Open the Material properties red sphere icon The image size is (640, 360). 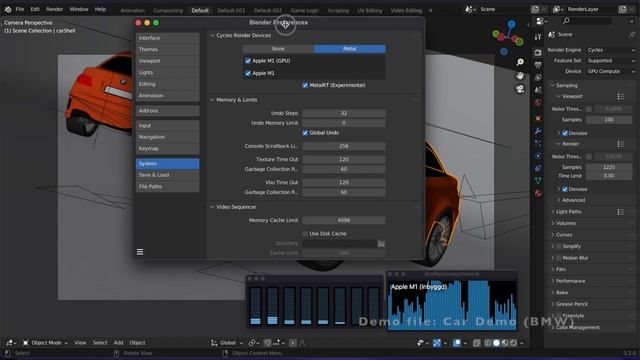tap(538, 193)
